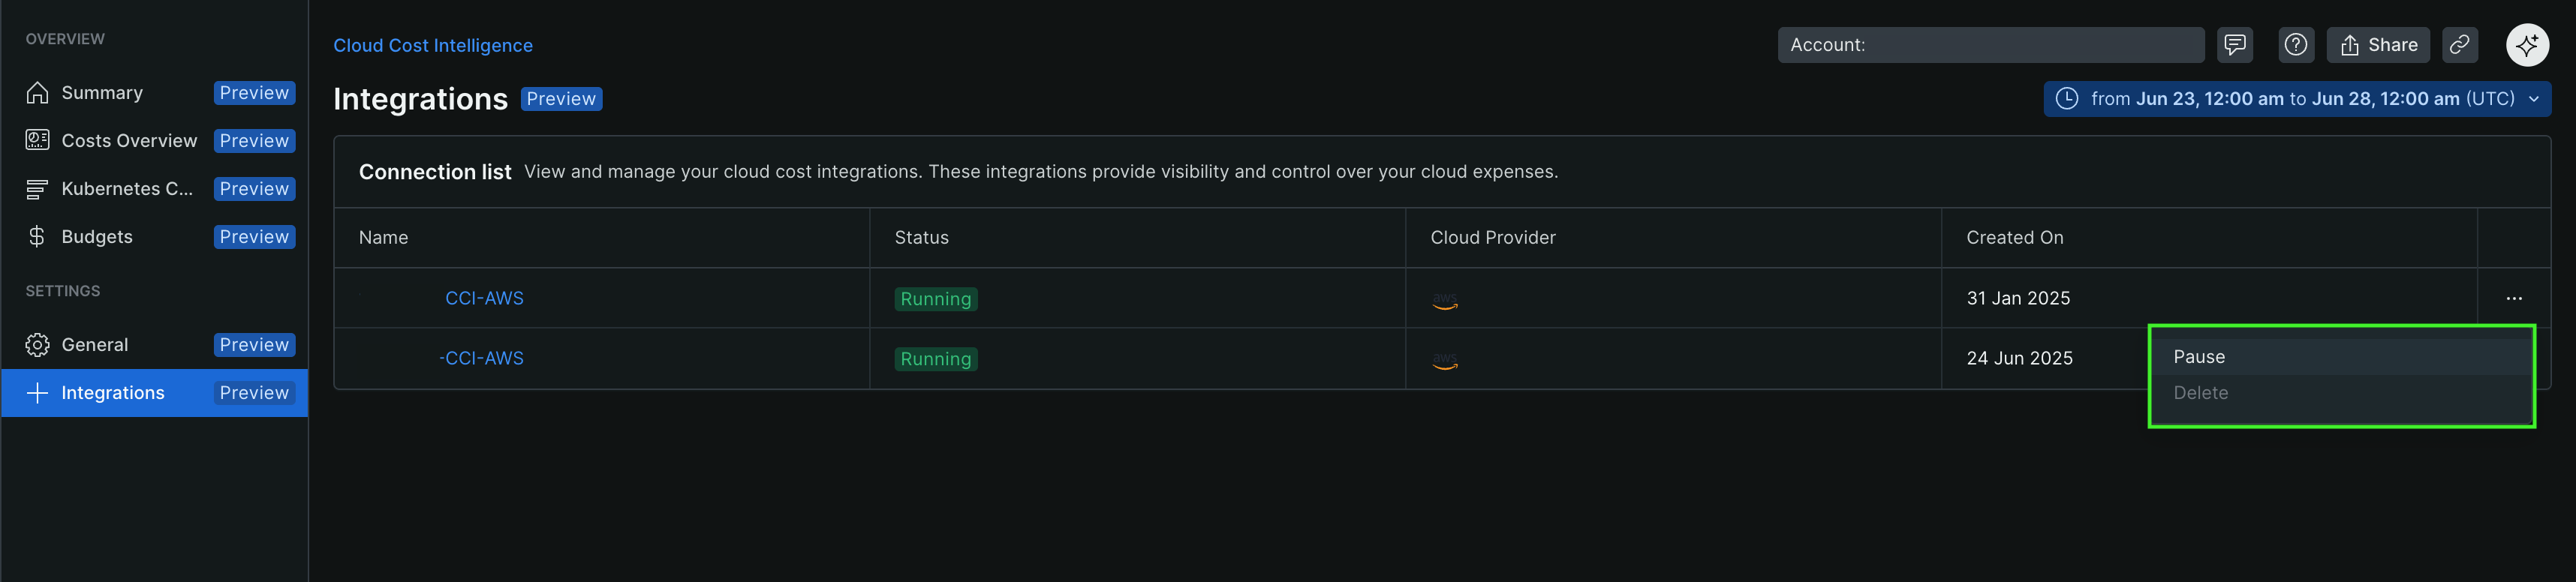Click the General settings gear icon
Viewport: 2576px width, 582px height.
coord(38,345)
